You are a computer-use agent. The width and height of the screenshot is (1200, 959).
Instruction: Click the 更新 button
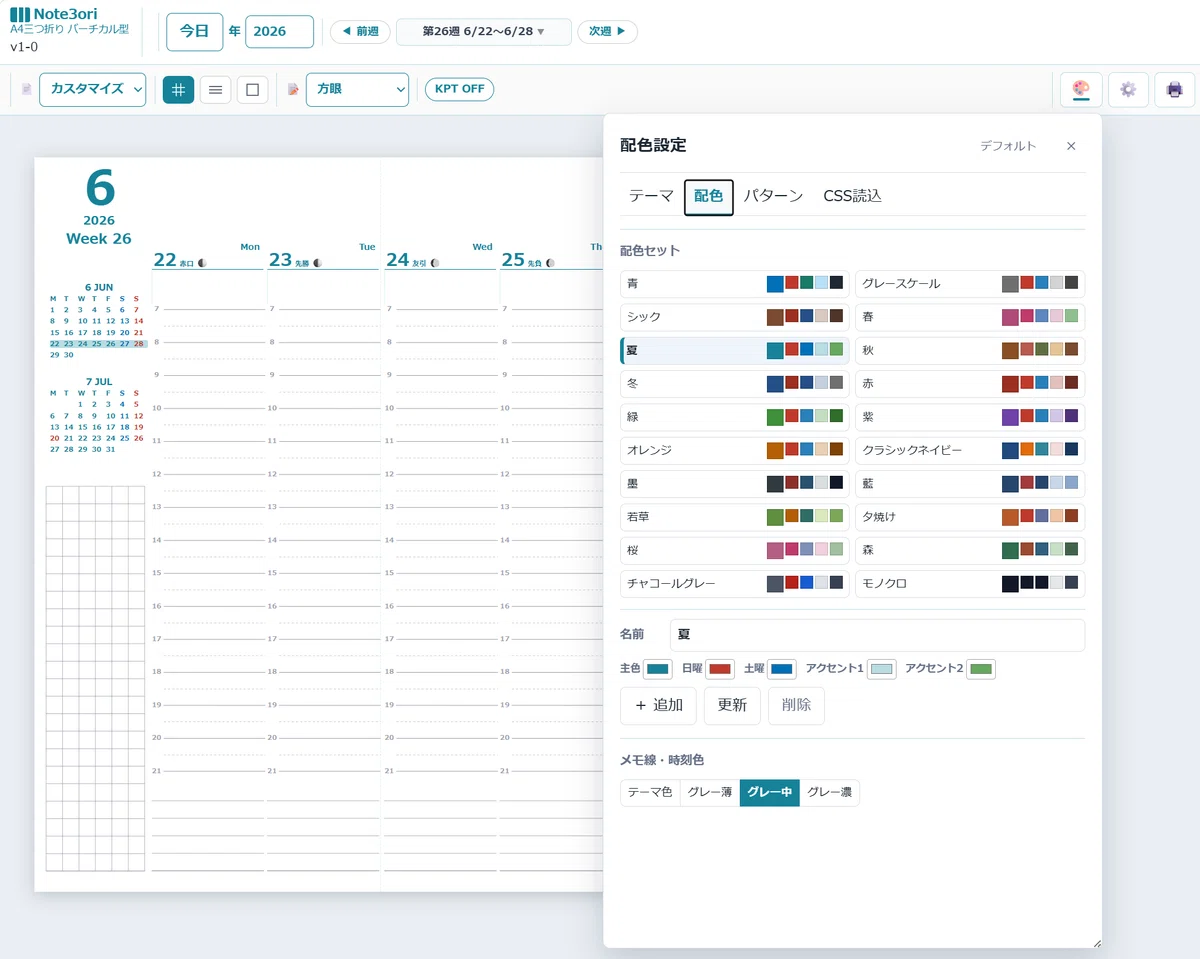pos(732,705)
